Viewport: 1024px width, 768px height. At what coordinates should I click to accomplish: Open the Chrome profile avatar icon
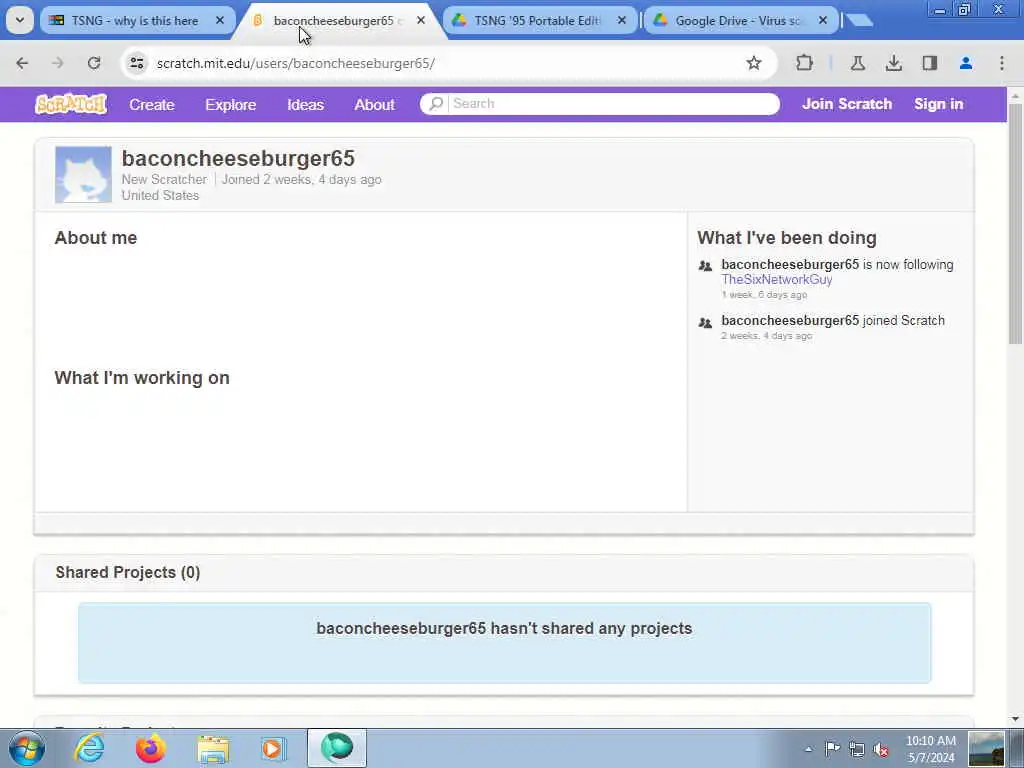click(x=966, y=63)
